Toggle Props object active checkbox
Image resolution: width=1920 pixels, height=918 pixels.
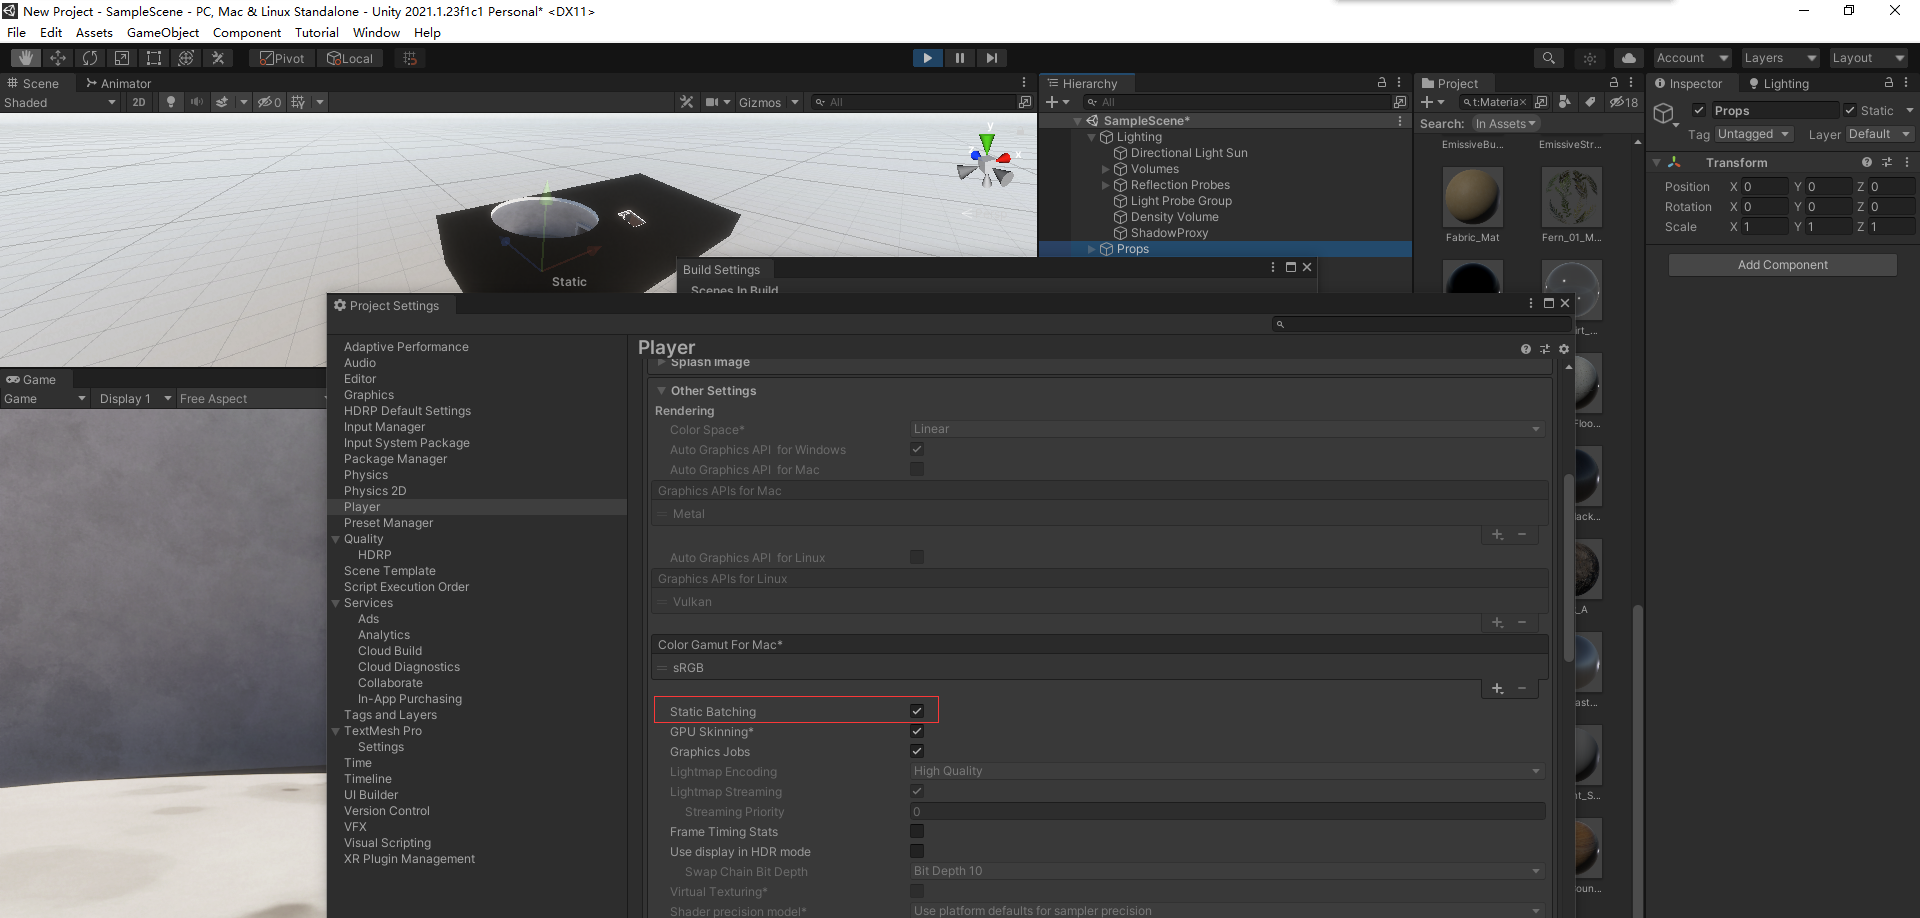1699,110
